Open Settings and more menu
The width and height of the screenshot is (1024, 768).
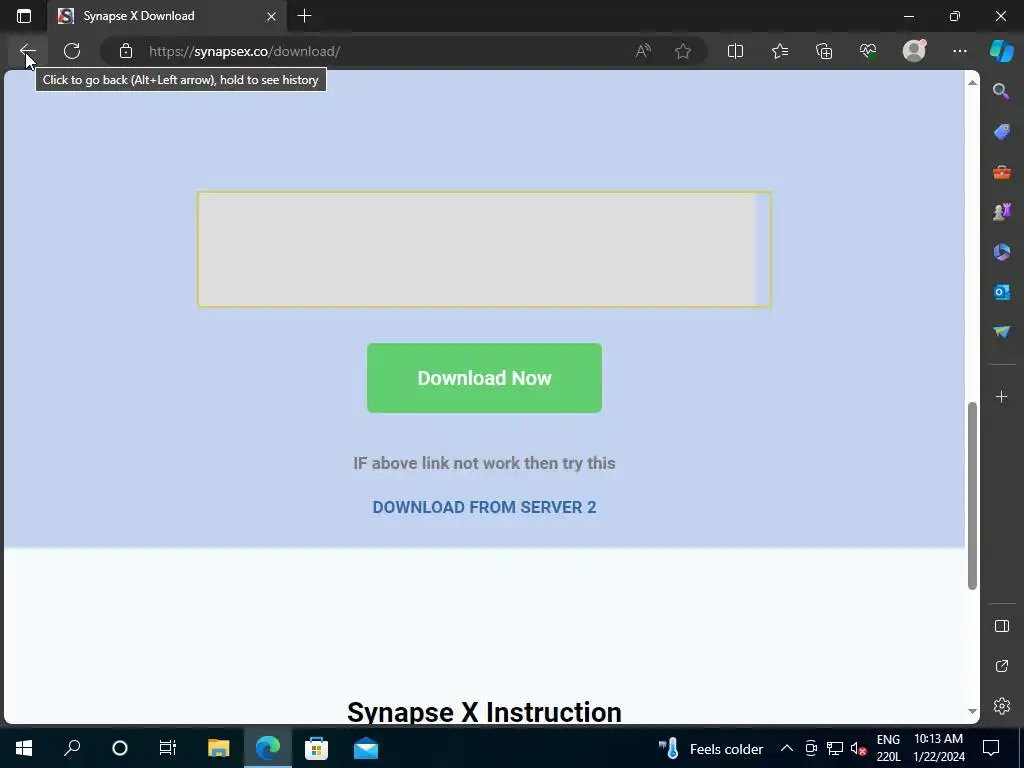(x=959, y=51)
